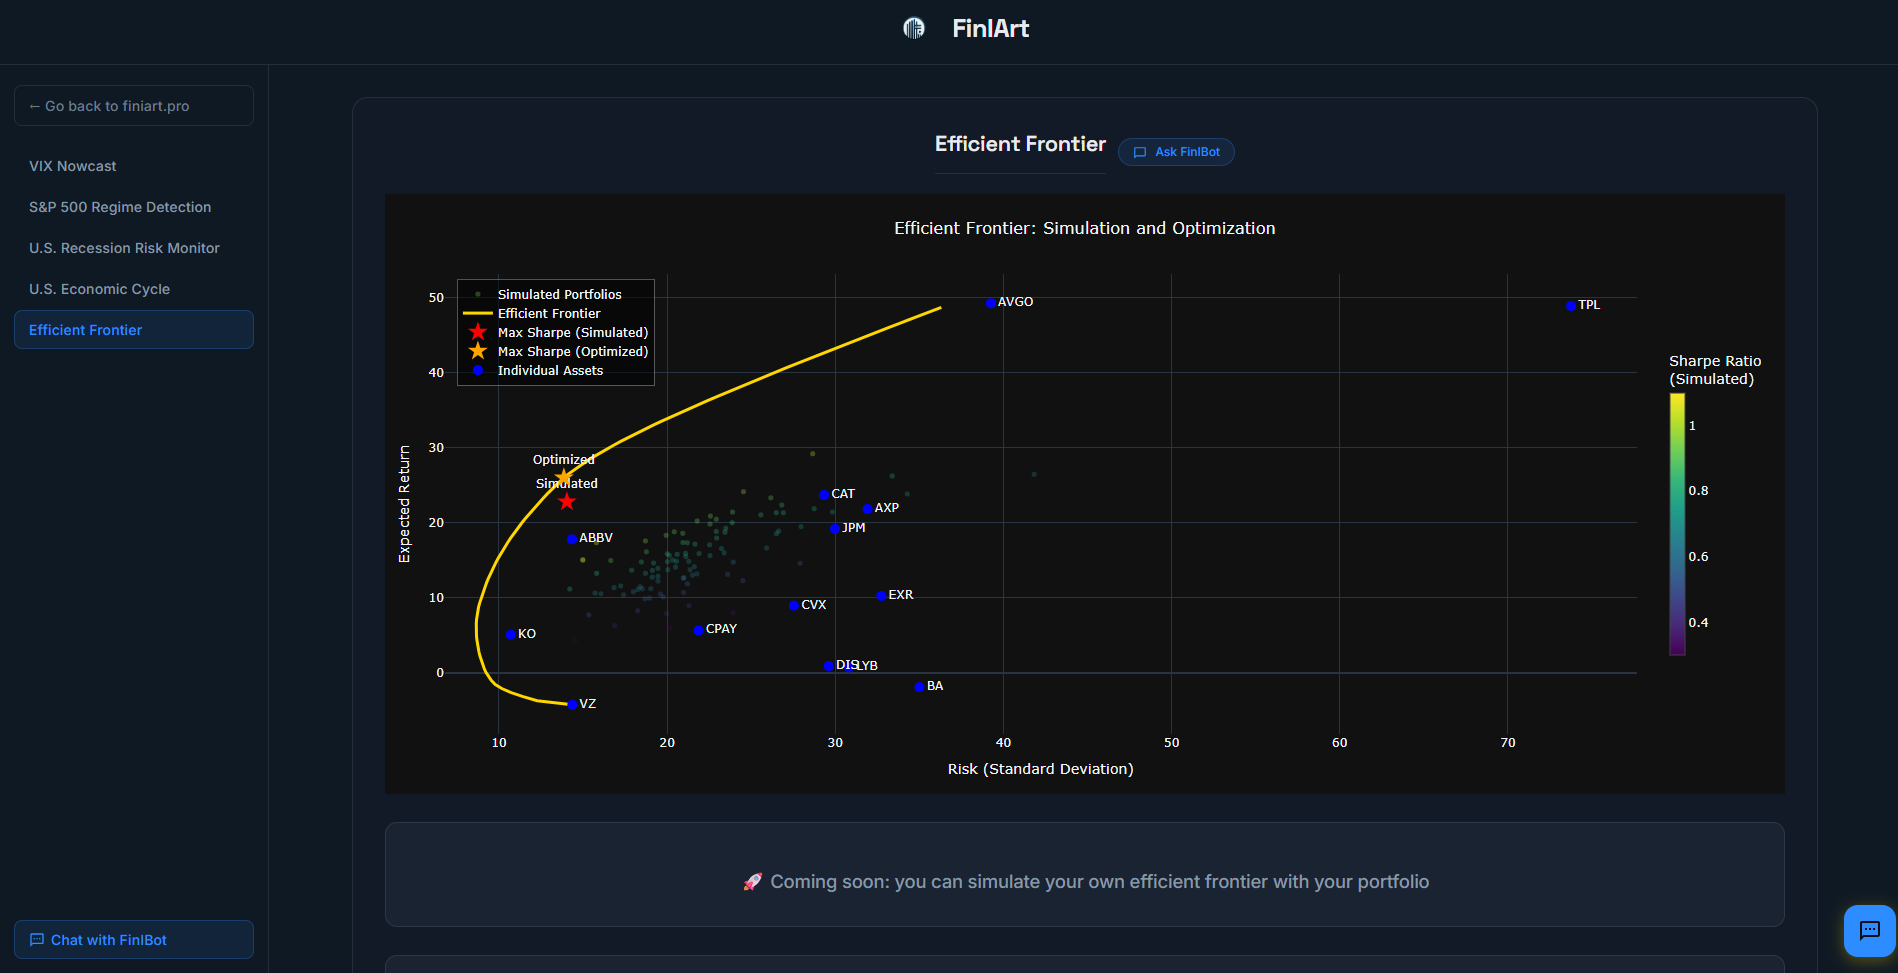Click the orange Max Sharpe Optimized star marker
Viewport: 1898px width, 973px height.
point(564,477)
